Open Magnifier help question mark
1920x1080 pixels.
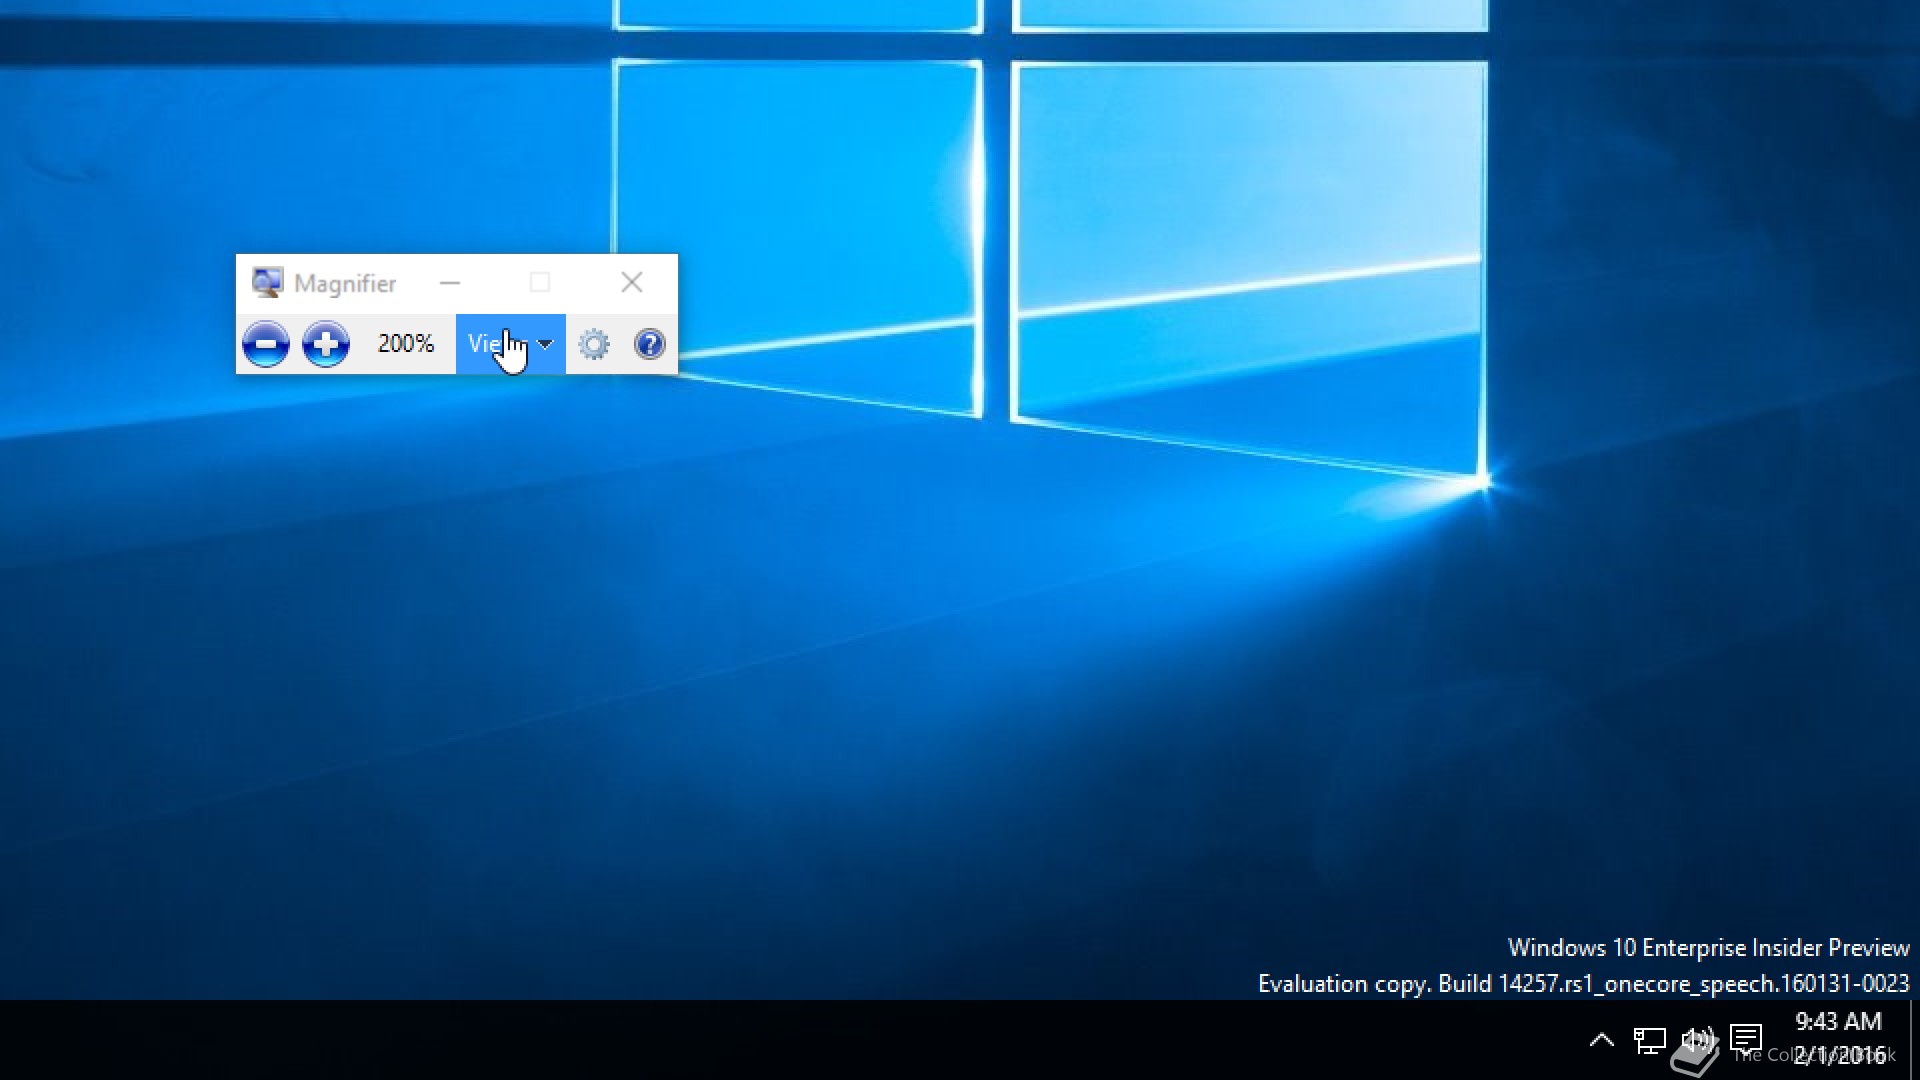(x=650, y=344)
